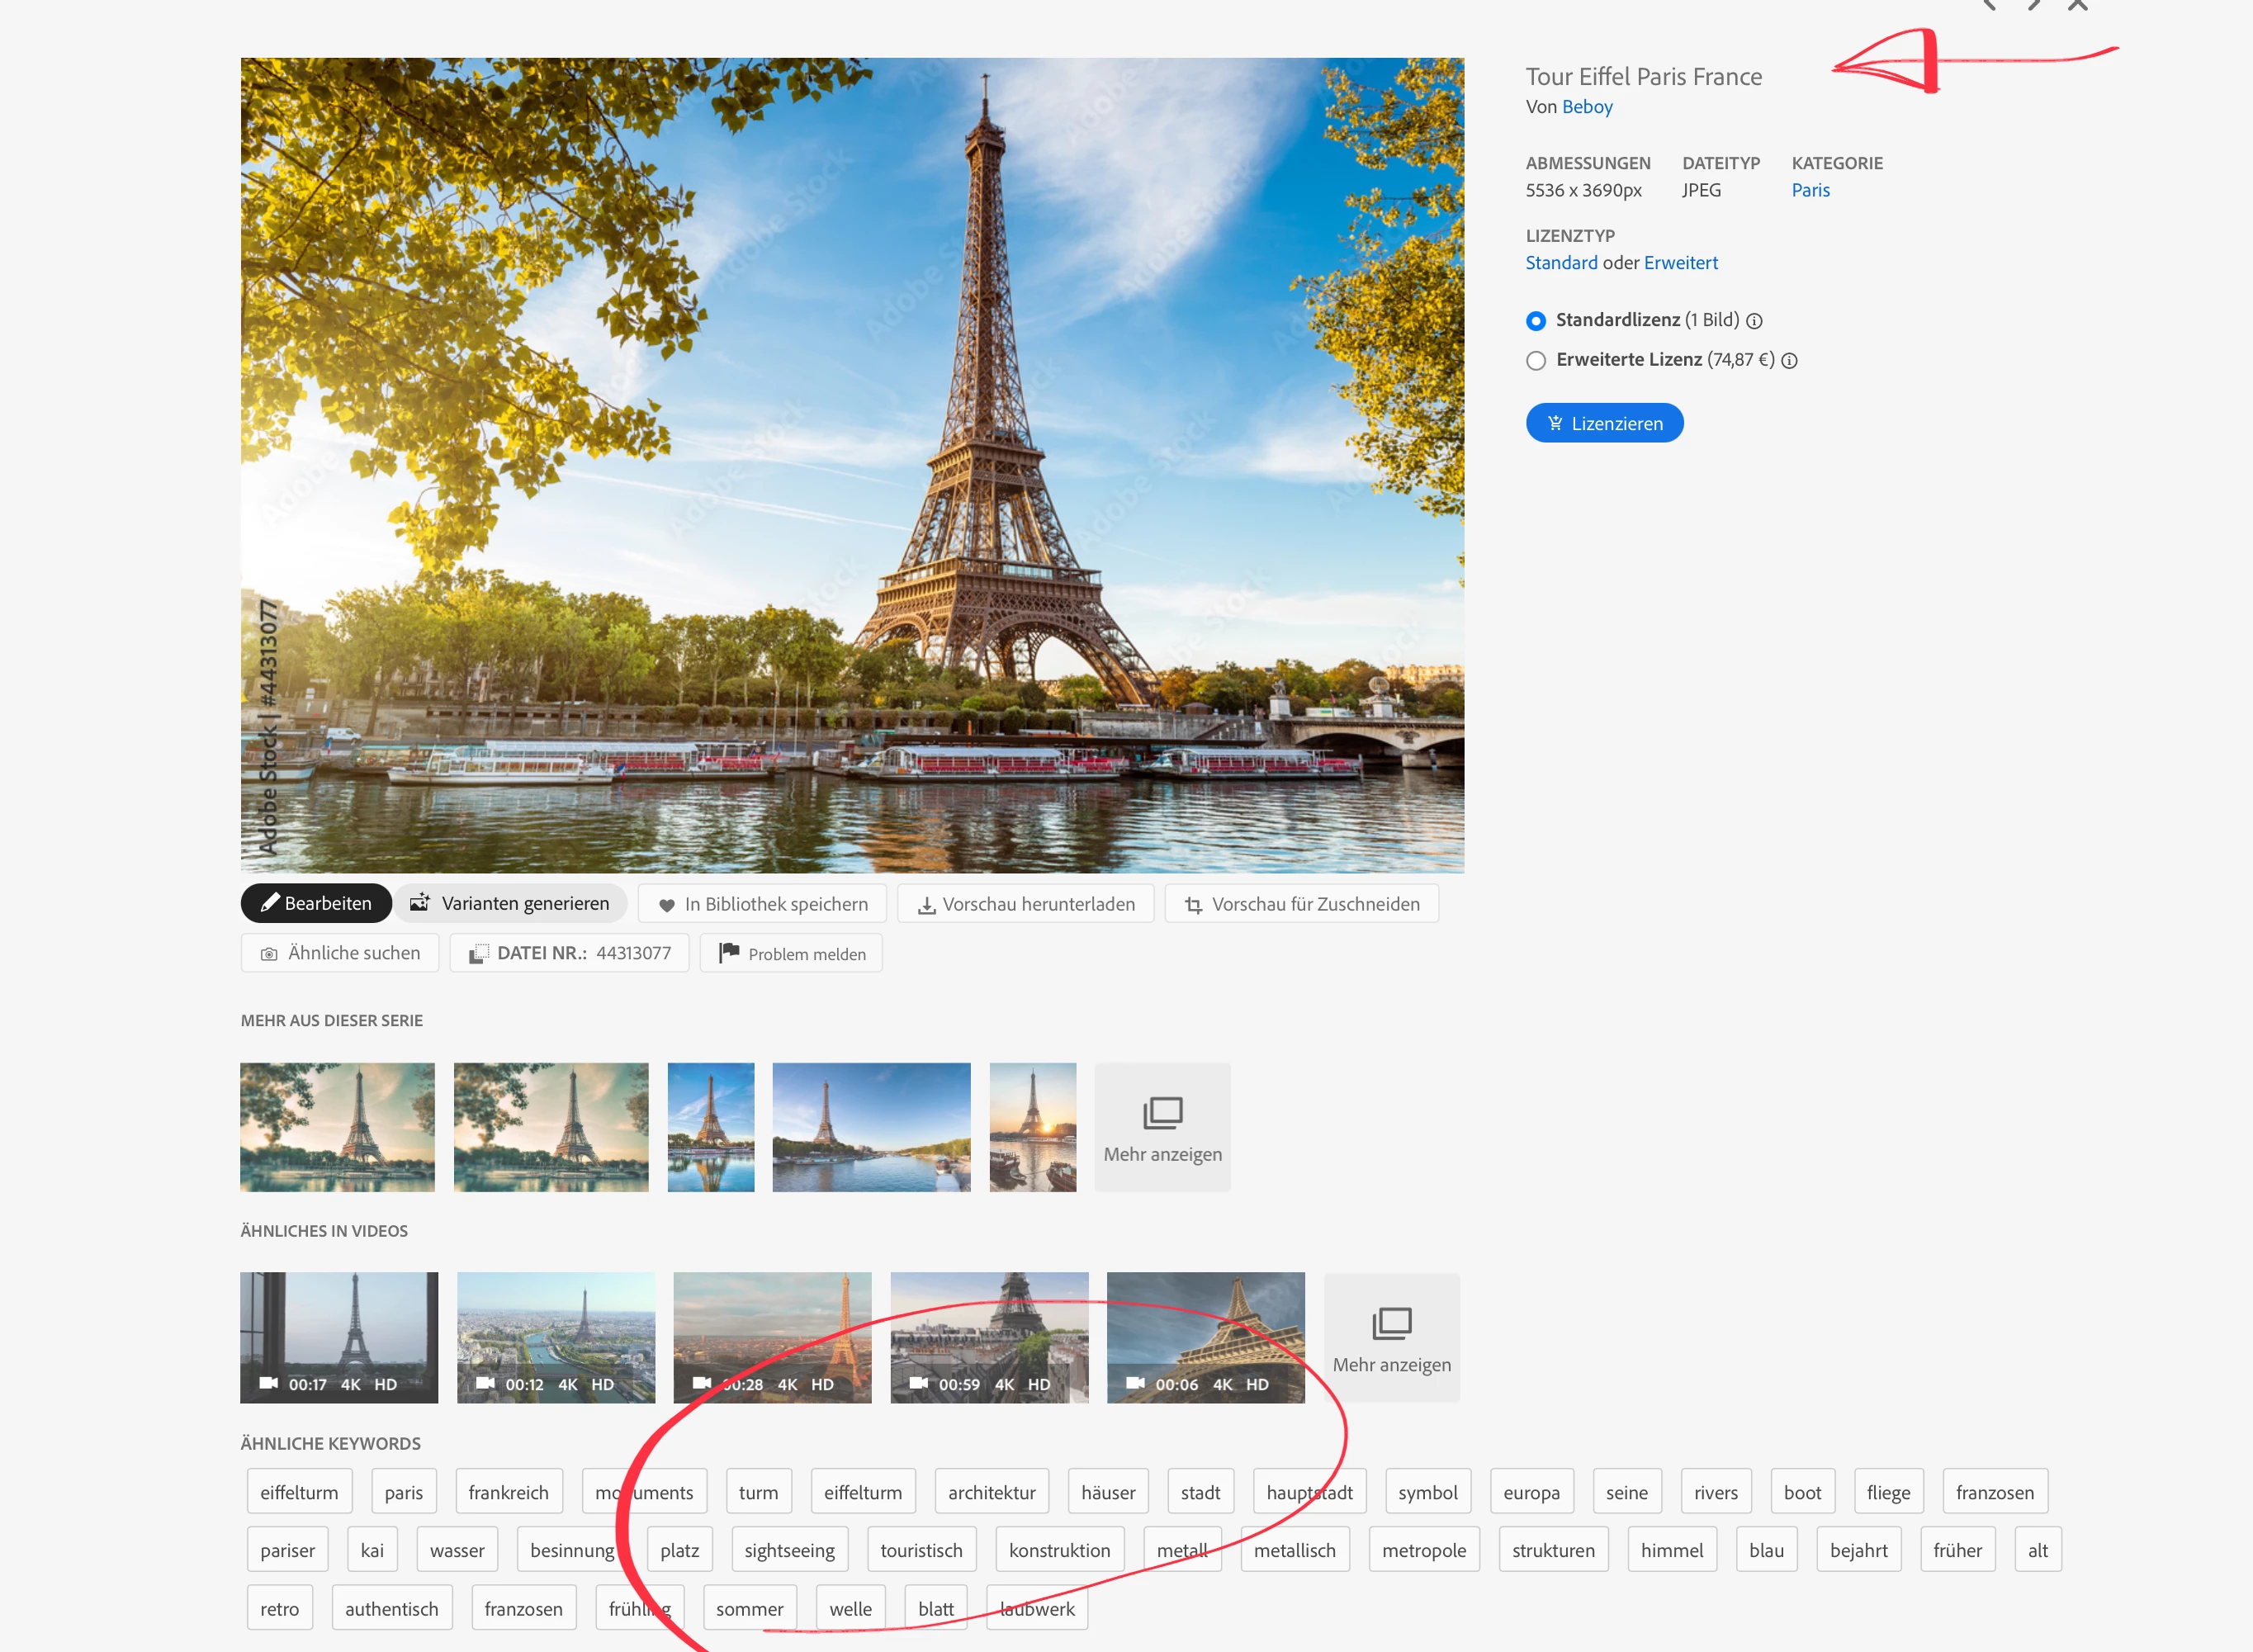
Task: Click the heart icon to save in Bibliothek
Action: pyautogui.click(x=666, y=905)
